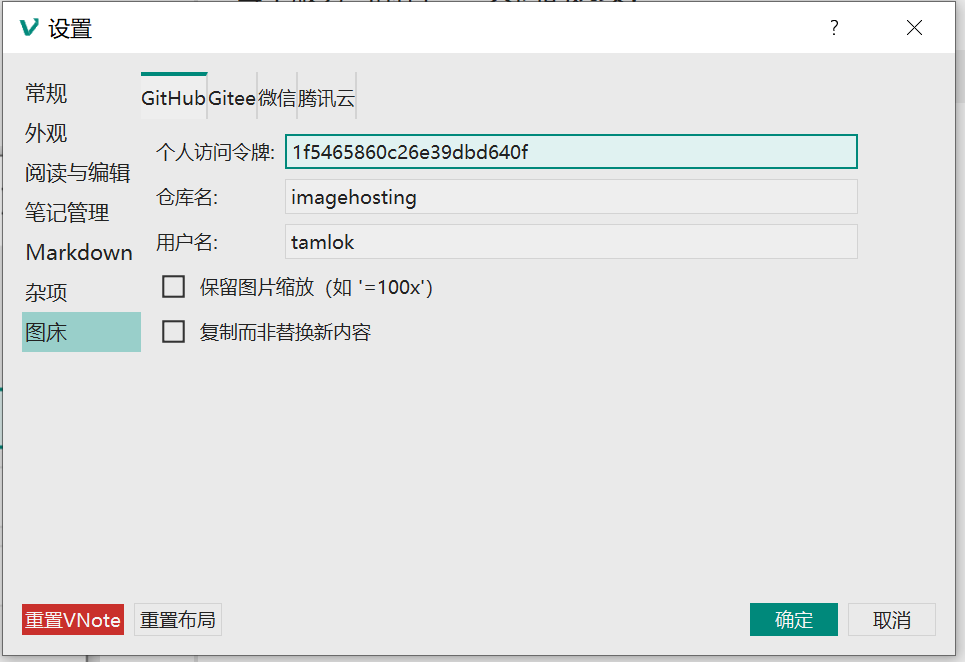Switch to the GitHub tab
The image size is (965, 662).
[174, 97]
